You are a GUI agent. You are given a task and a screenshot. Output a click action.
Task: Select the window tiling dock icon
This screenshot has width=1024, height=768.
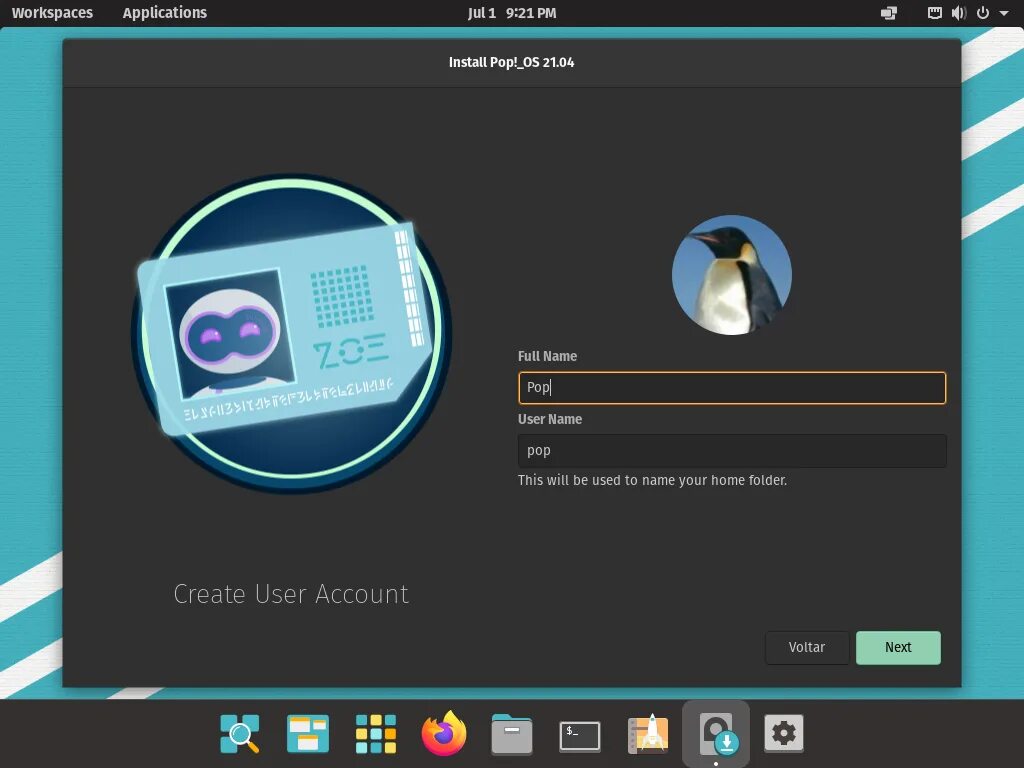[307, 733]
